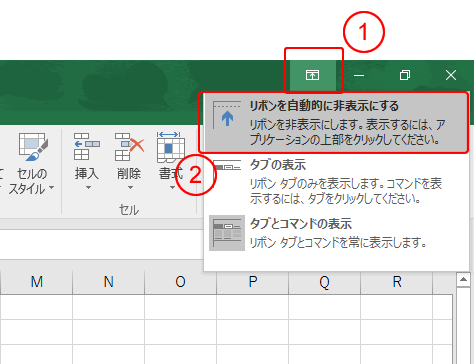Click the 挿入 cells icon

tap(86, 147)
